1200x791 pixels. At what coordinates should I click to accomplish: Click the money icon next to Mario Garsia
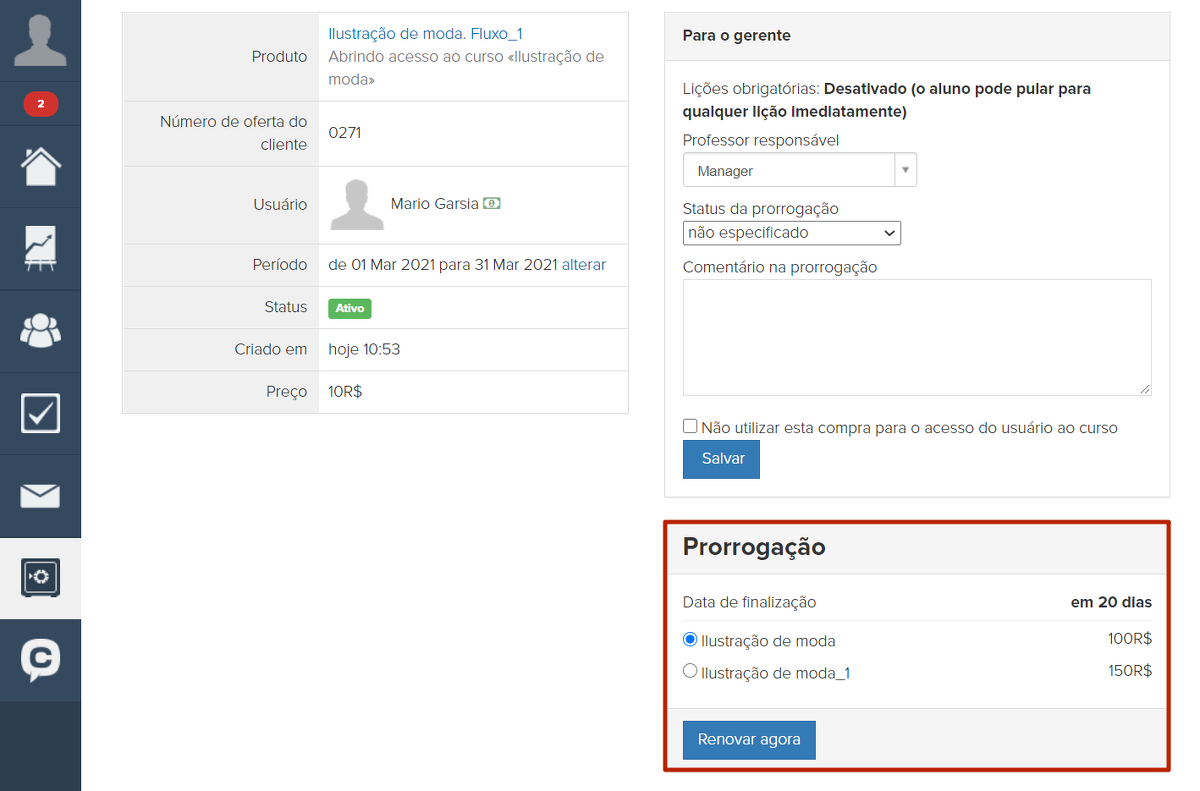tap(491, 203)
